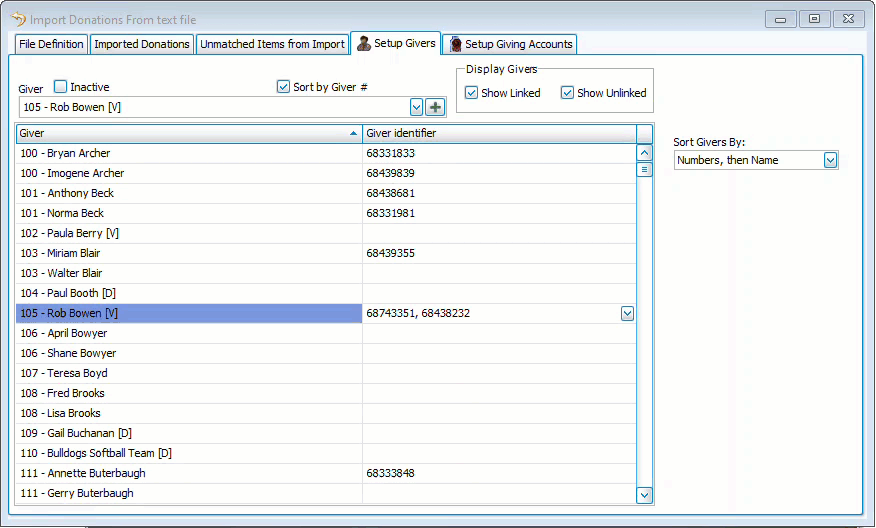This screenshot has width=876, height=528.
Task: Select the 111 - Annette Buterbaugh row
Action: tap(188, 473)
